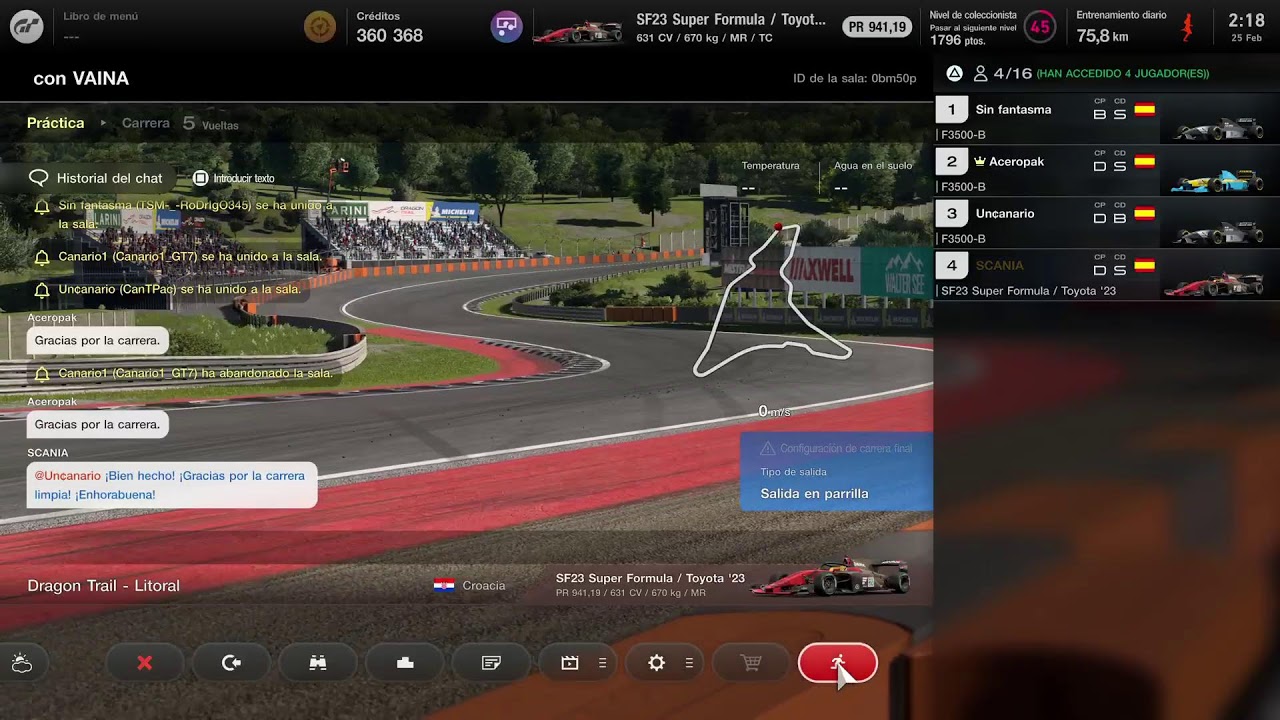
Task: Click the greyed-out shopping cart icon
Action: [751, 663]
